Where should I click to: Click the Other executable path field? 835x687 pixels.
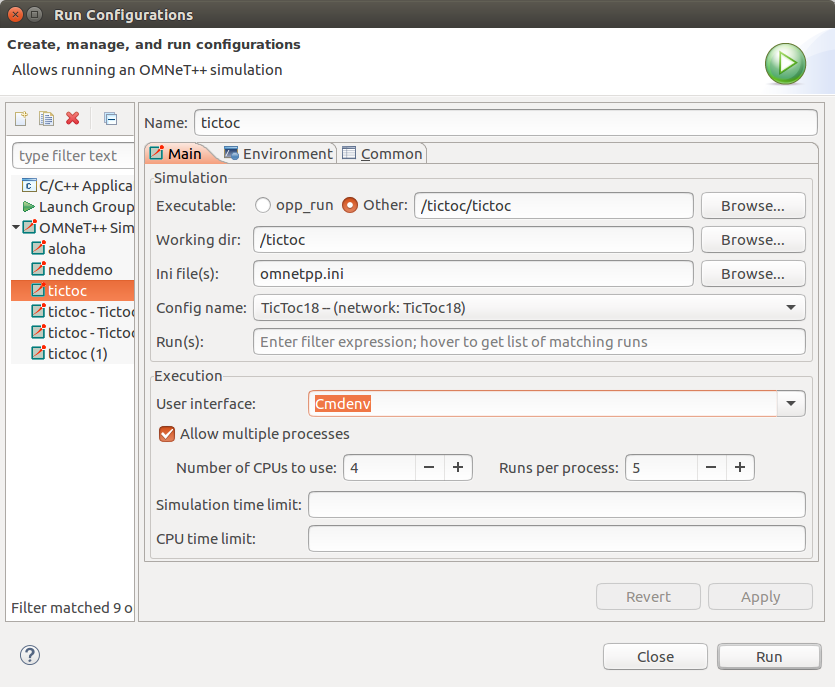coord(554,206)
